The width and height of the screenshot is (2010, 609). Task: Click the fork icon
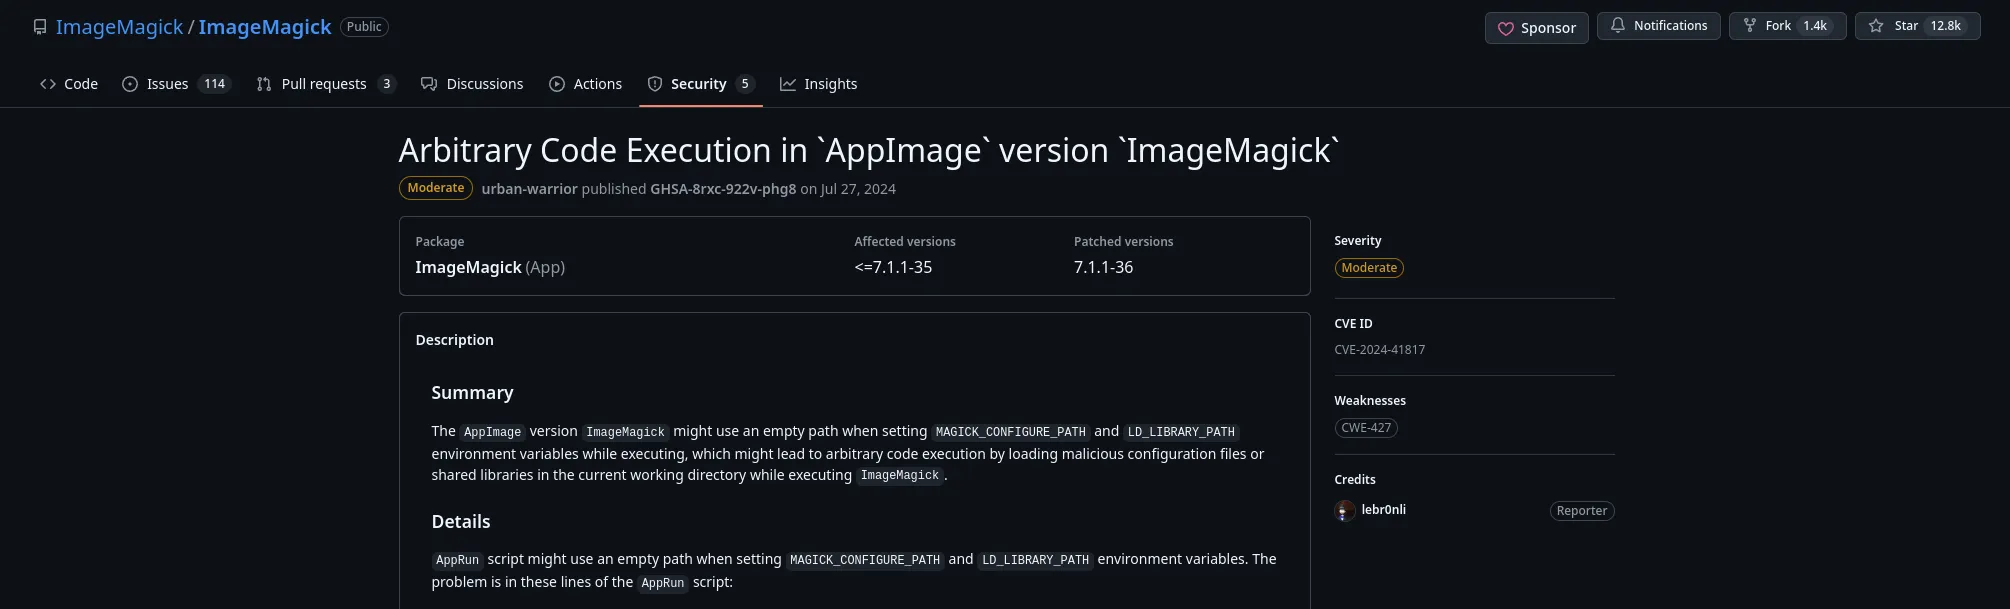(x=1749, y=26)
